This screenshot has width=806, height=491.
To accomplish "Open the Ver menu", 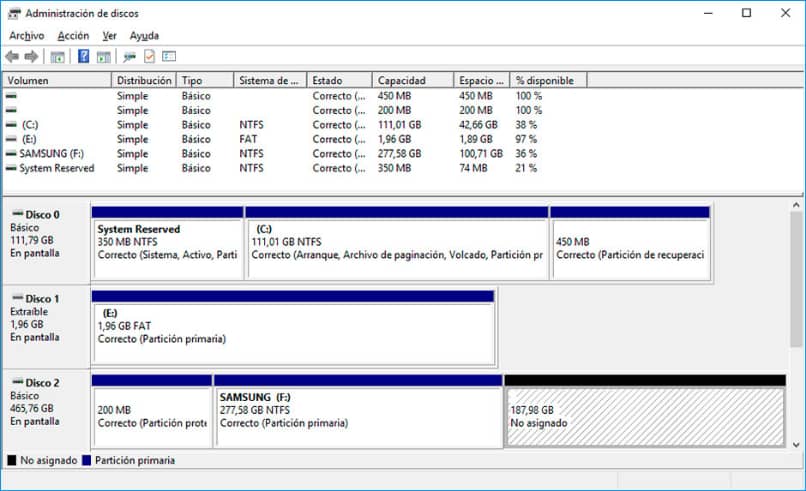I will (x=109, y=35).
